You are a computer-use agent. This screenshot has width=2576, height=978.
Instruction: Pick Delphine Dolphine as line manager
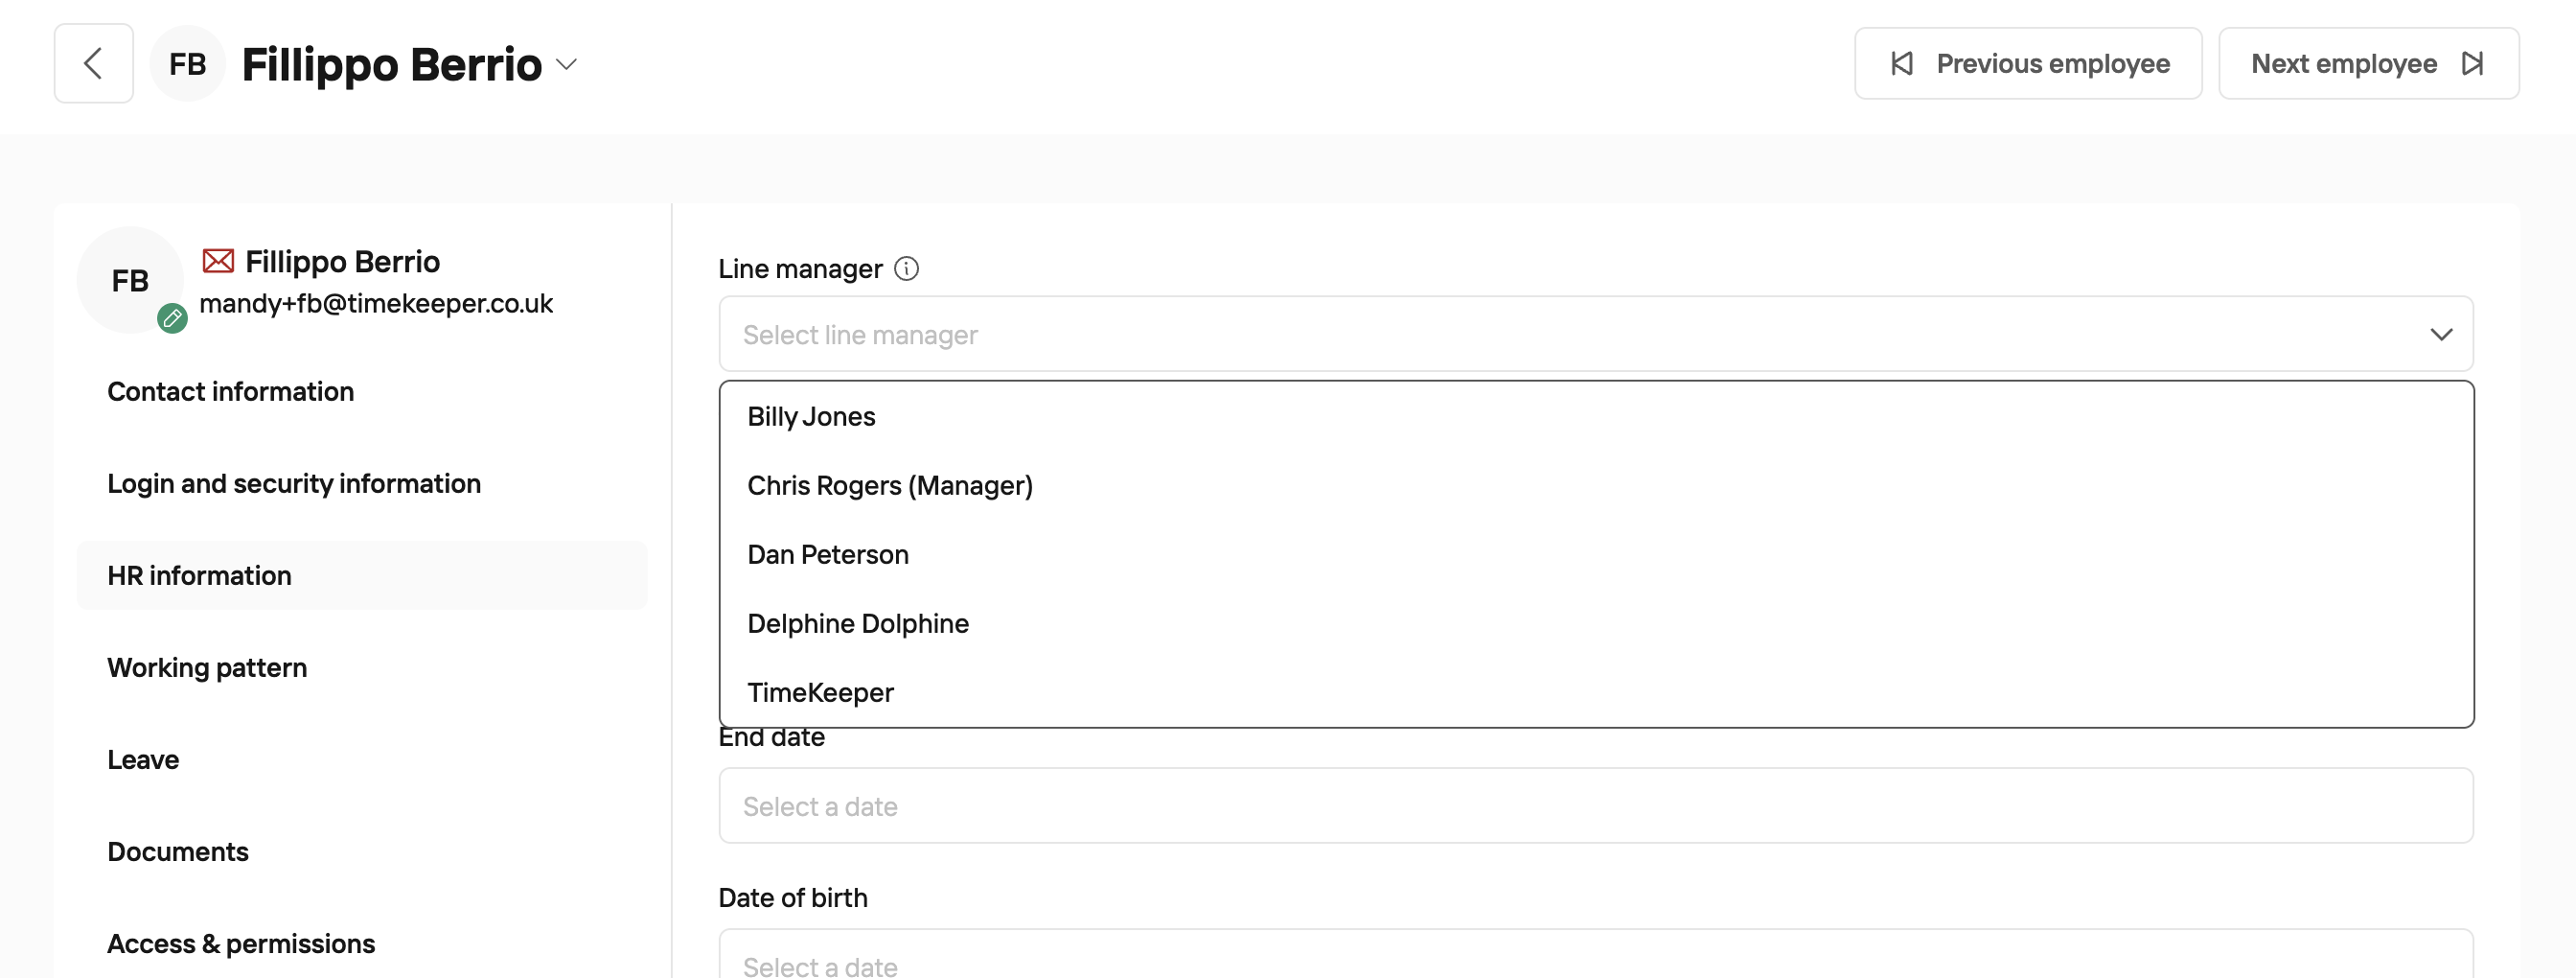click(1595, 623)
